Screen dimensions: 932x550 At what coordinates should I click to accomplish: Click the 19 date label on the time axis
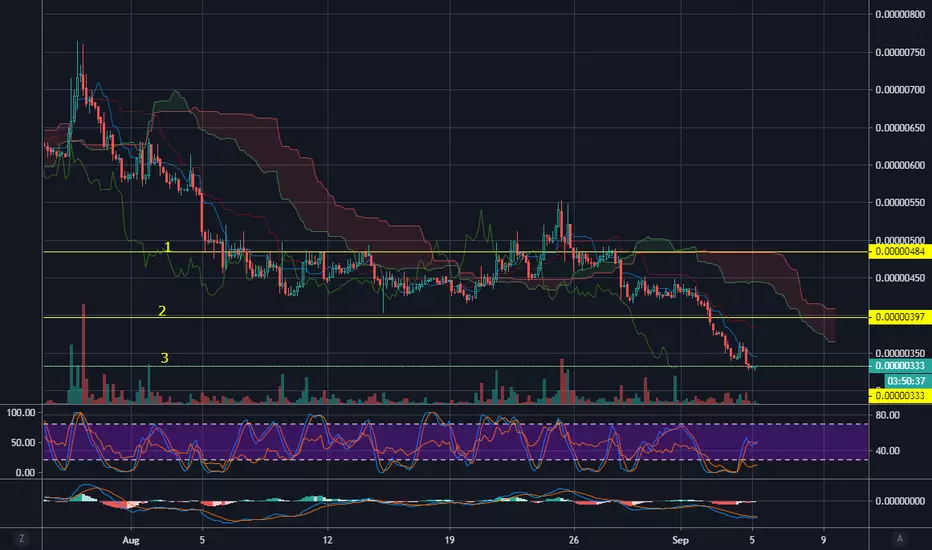pos(449,540)
